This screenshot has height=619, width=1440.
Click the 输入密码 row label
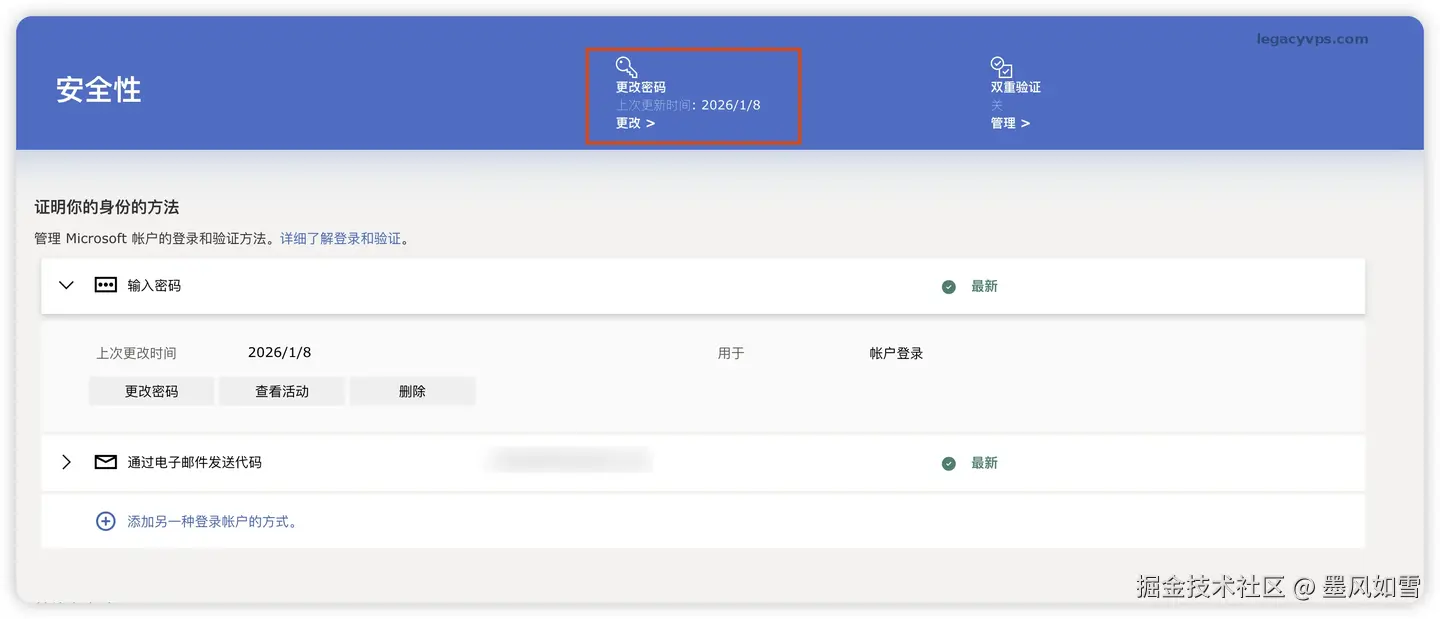click(154, 286)
